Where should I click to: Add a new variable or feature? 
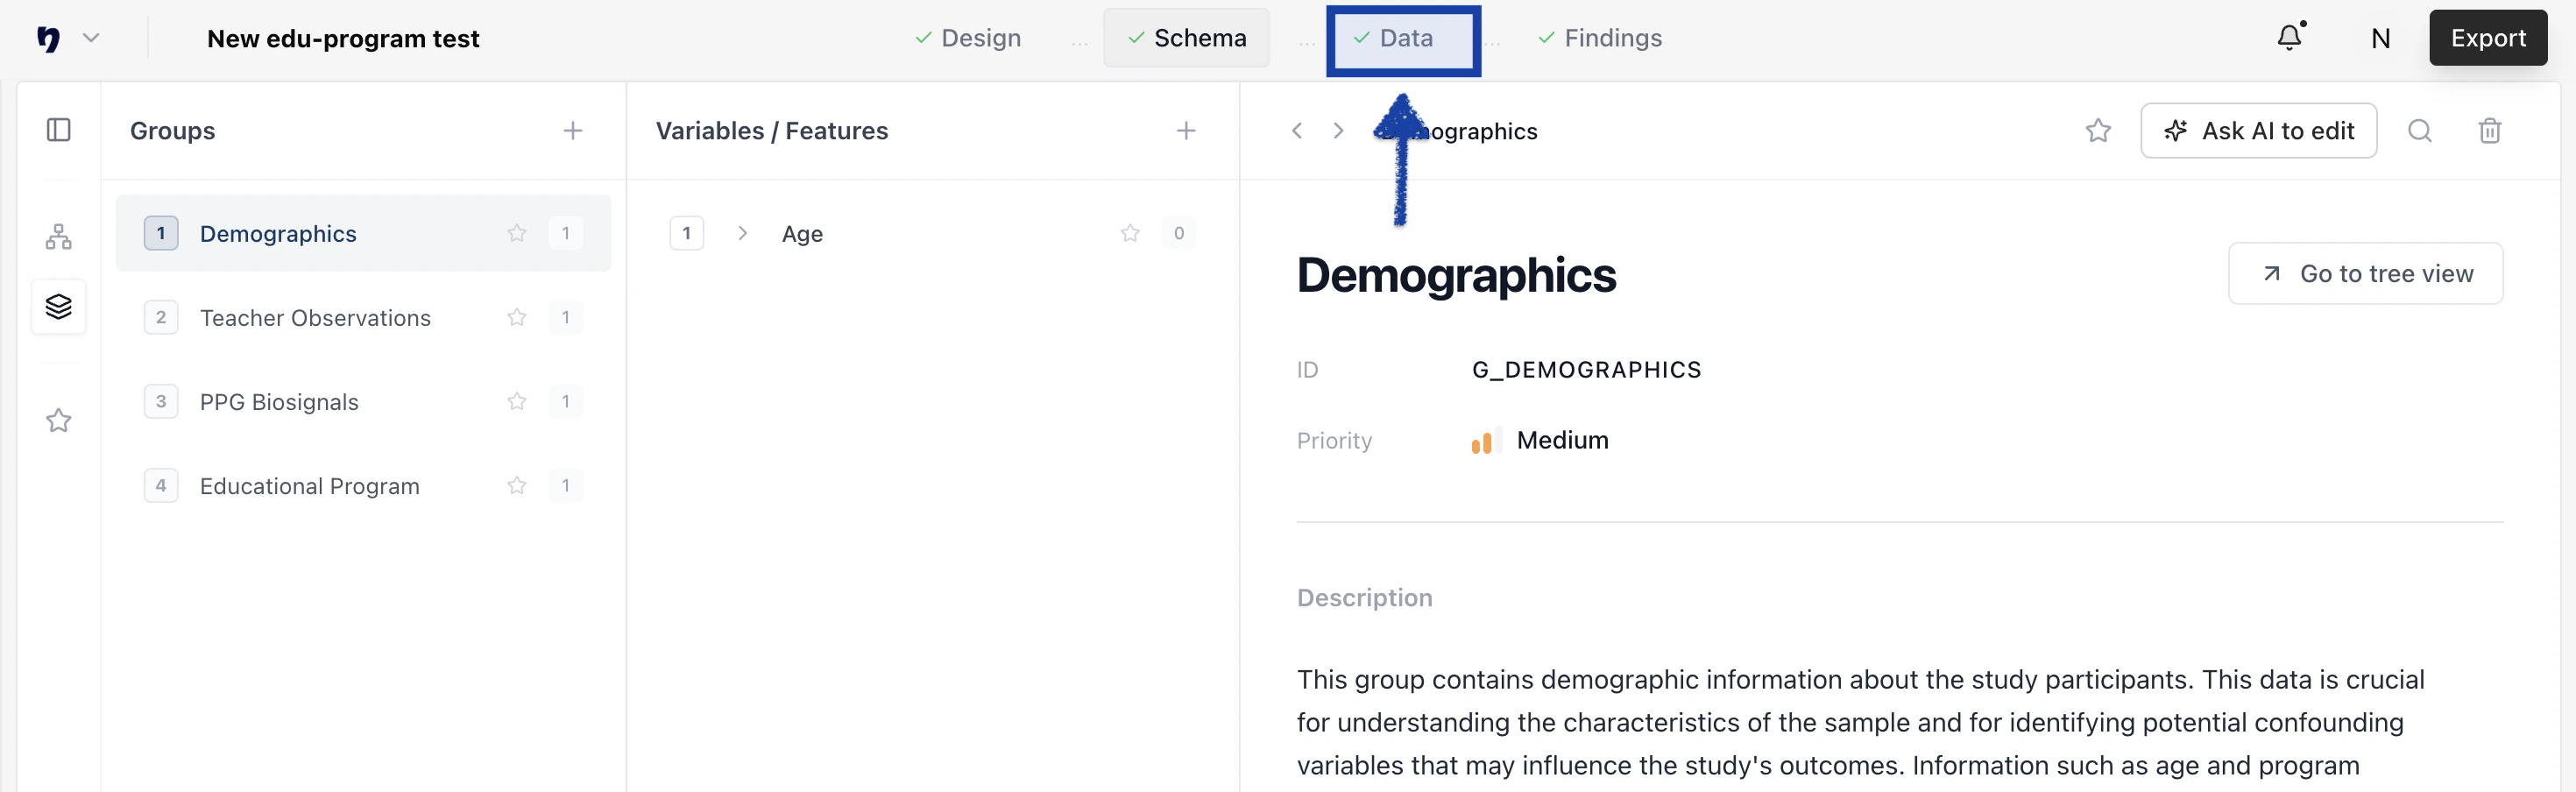pyautogui.click(x=1185, y=131)
